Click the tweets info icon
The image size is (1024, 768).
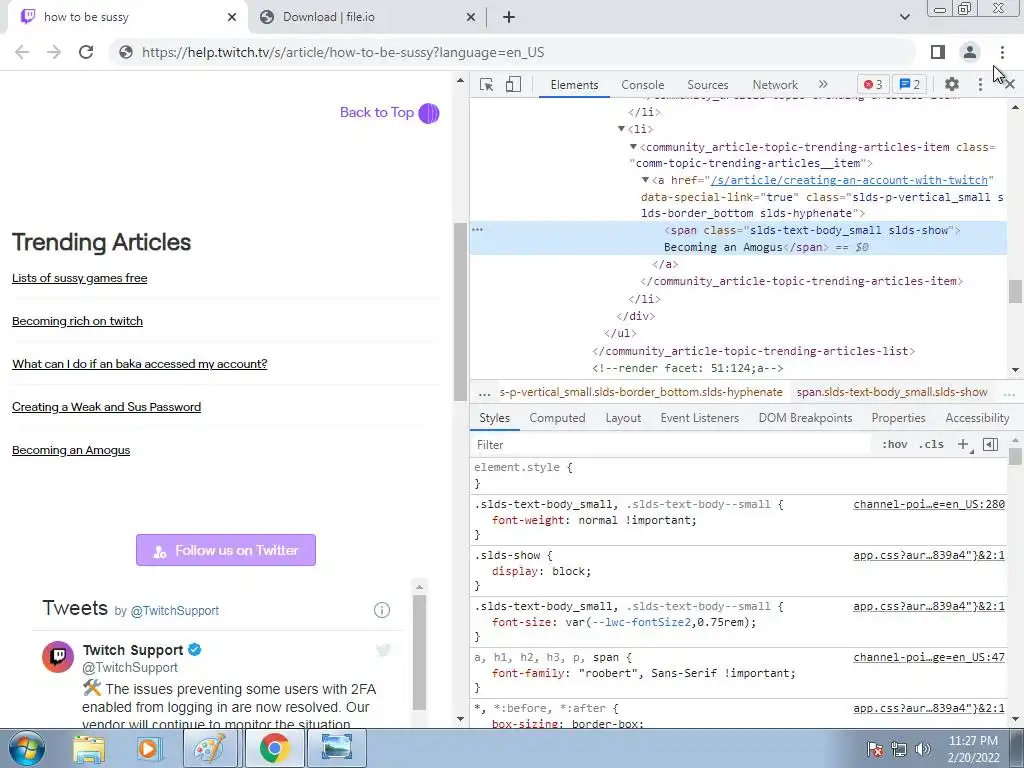click(x=381, y=610)
